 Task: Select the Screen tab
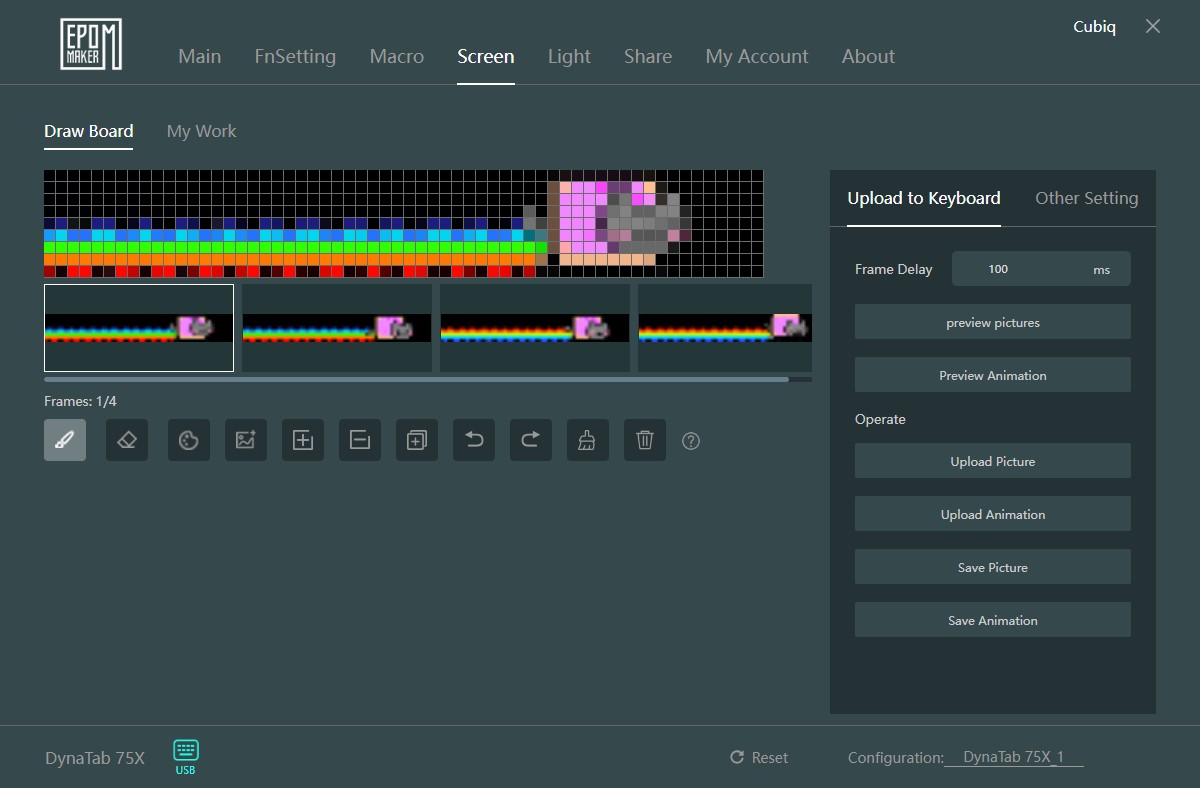[486, 57]
